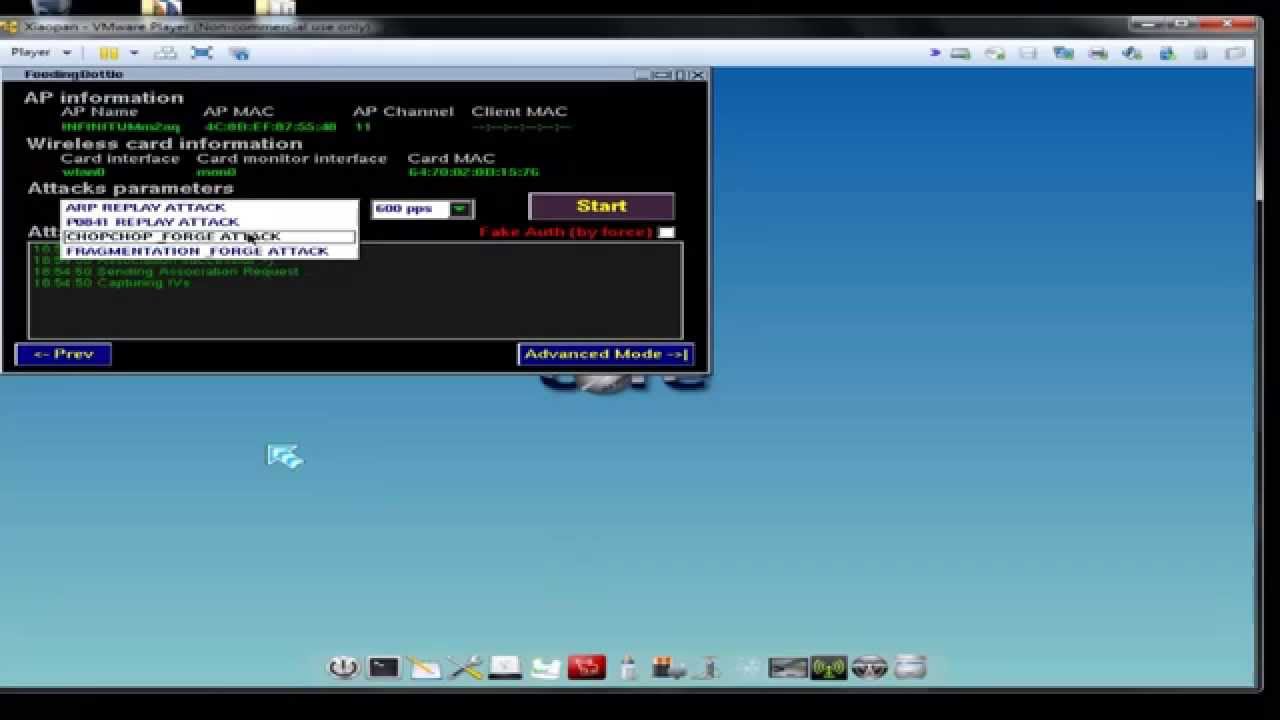This screenshot has width=1280, height=720.
Task: Click the laptop dock icon
Action: (505, 667)
